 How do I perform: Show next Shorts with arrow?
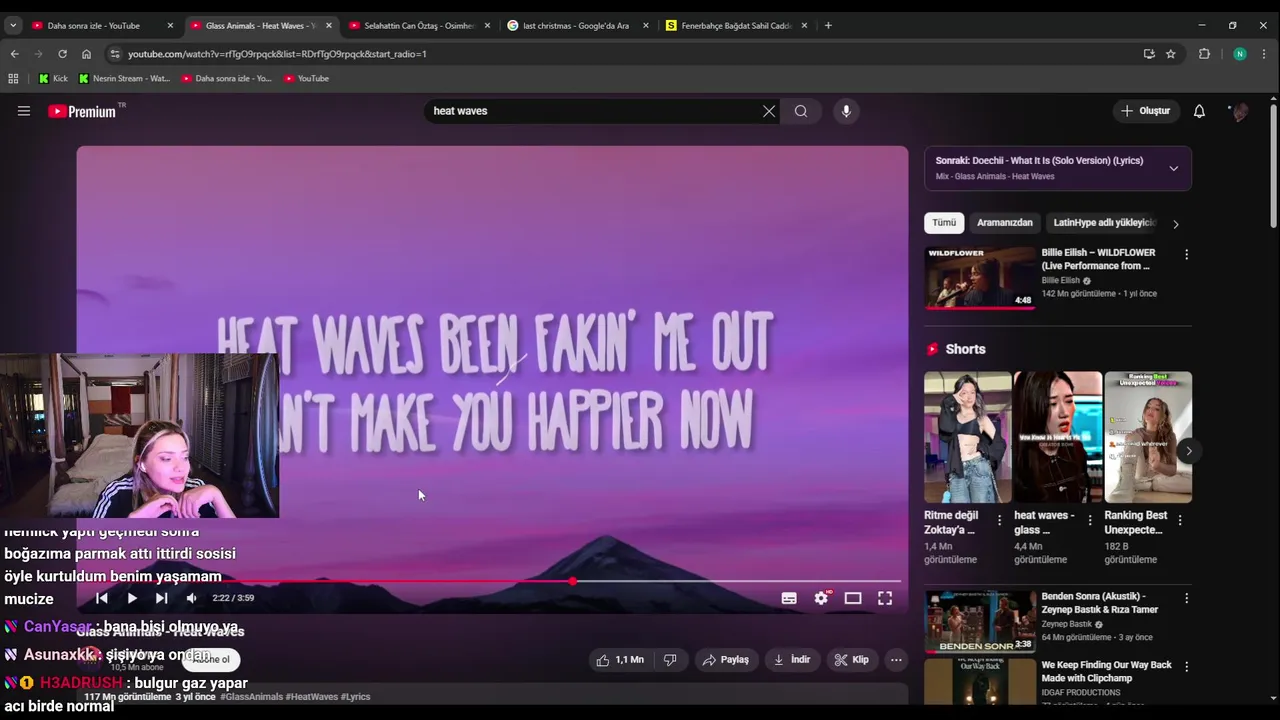pos(1189,451)
